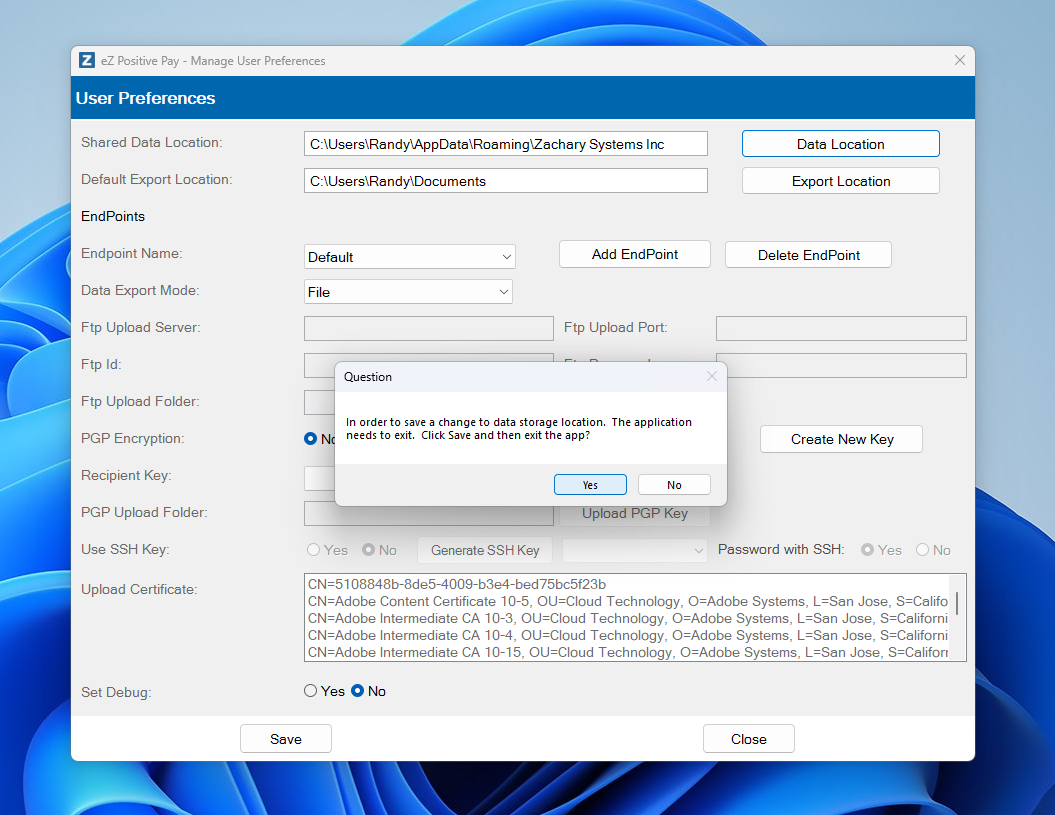Select Yes for Use SSH Key

(x=314, y=550)
